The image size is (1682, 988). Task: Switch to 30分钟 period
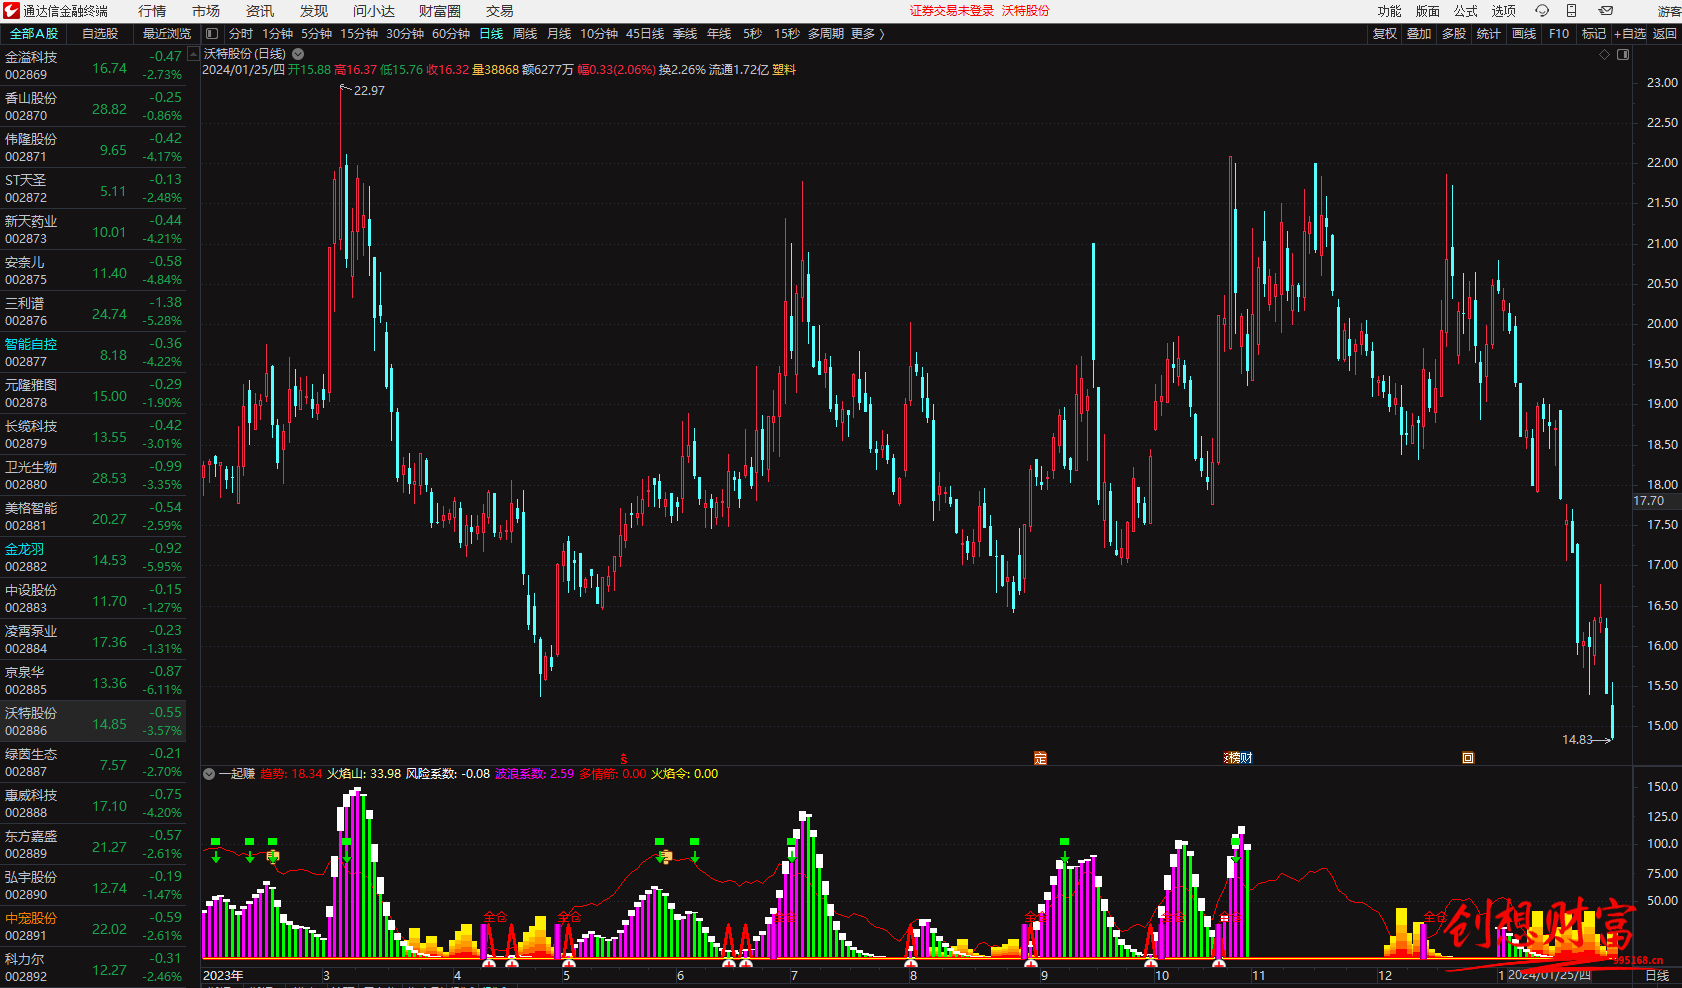tap(405, 34)
